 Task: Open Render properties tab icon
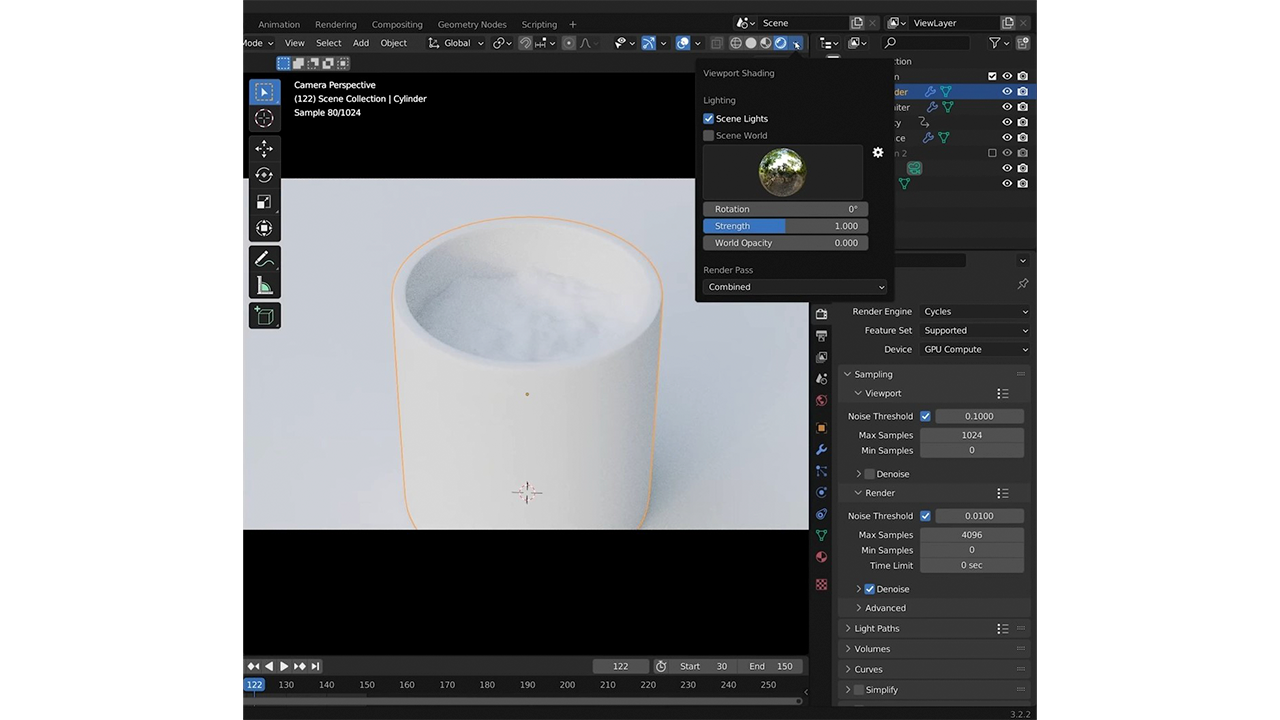821,314
